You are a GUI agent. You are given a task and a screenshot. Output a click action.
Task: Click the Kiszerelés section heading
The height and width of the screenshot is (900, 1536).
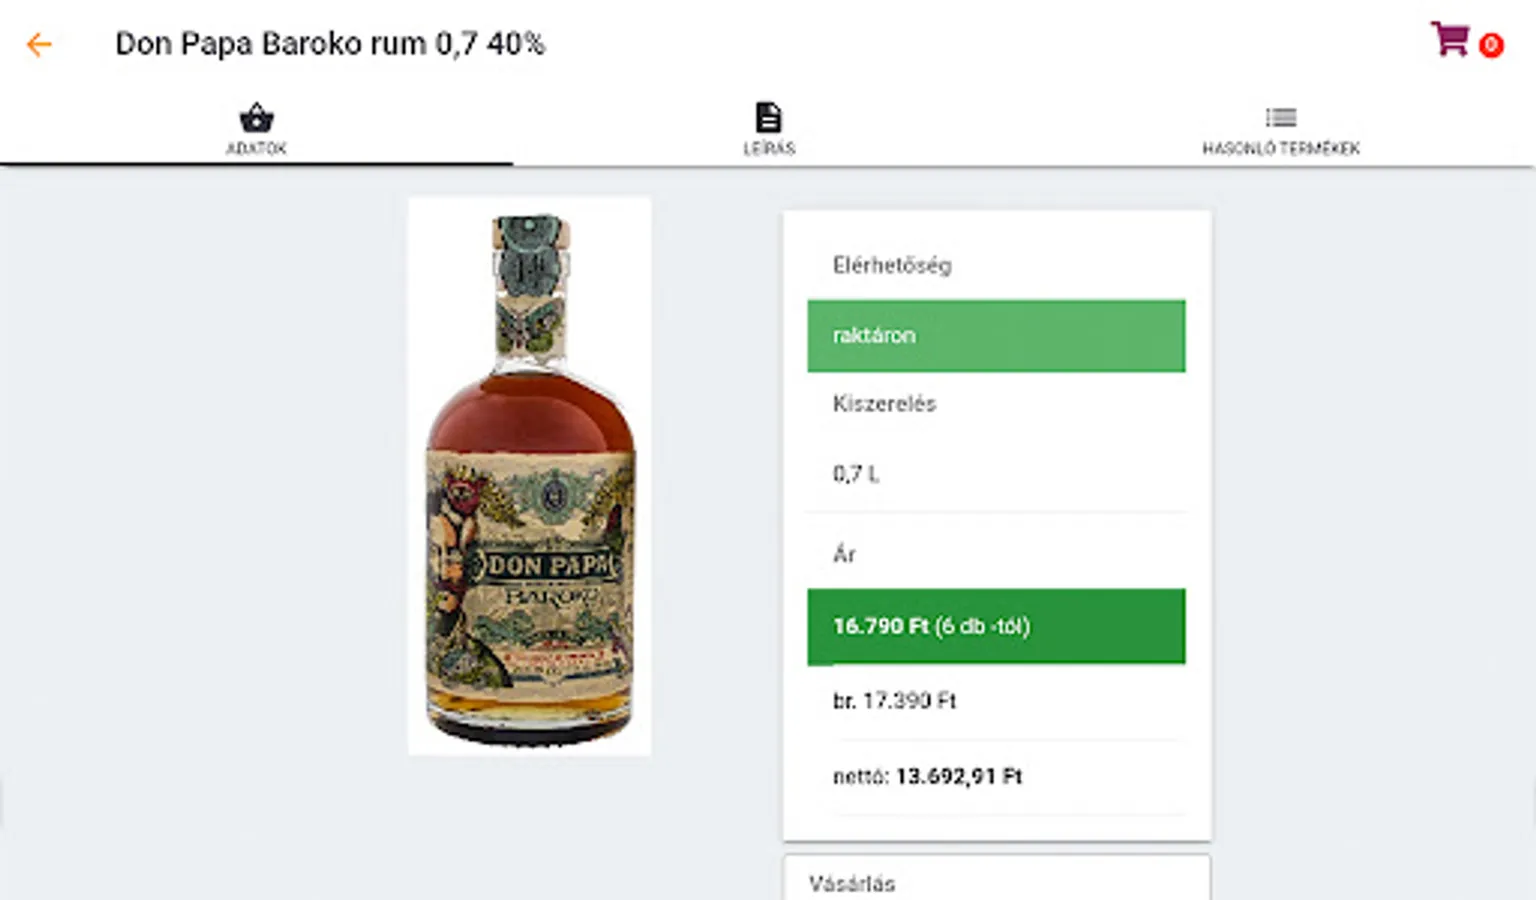click(884, 404)
